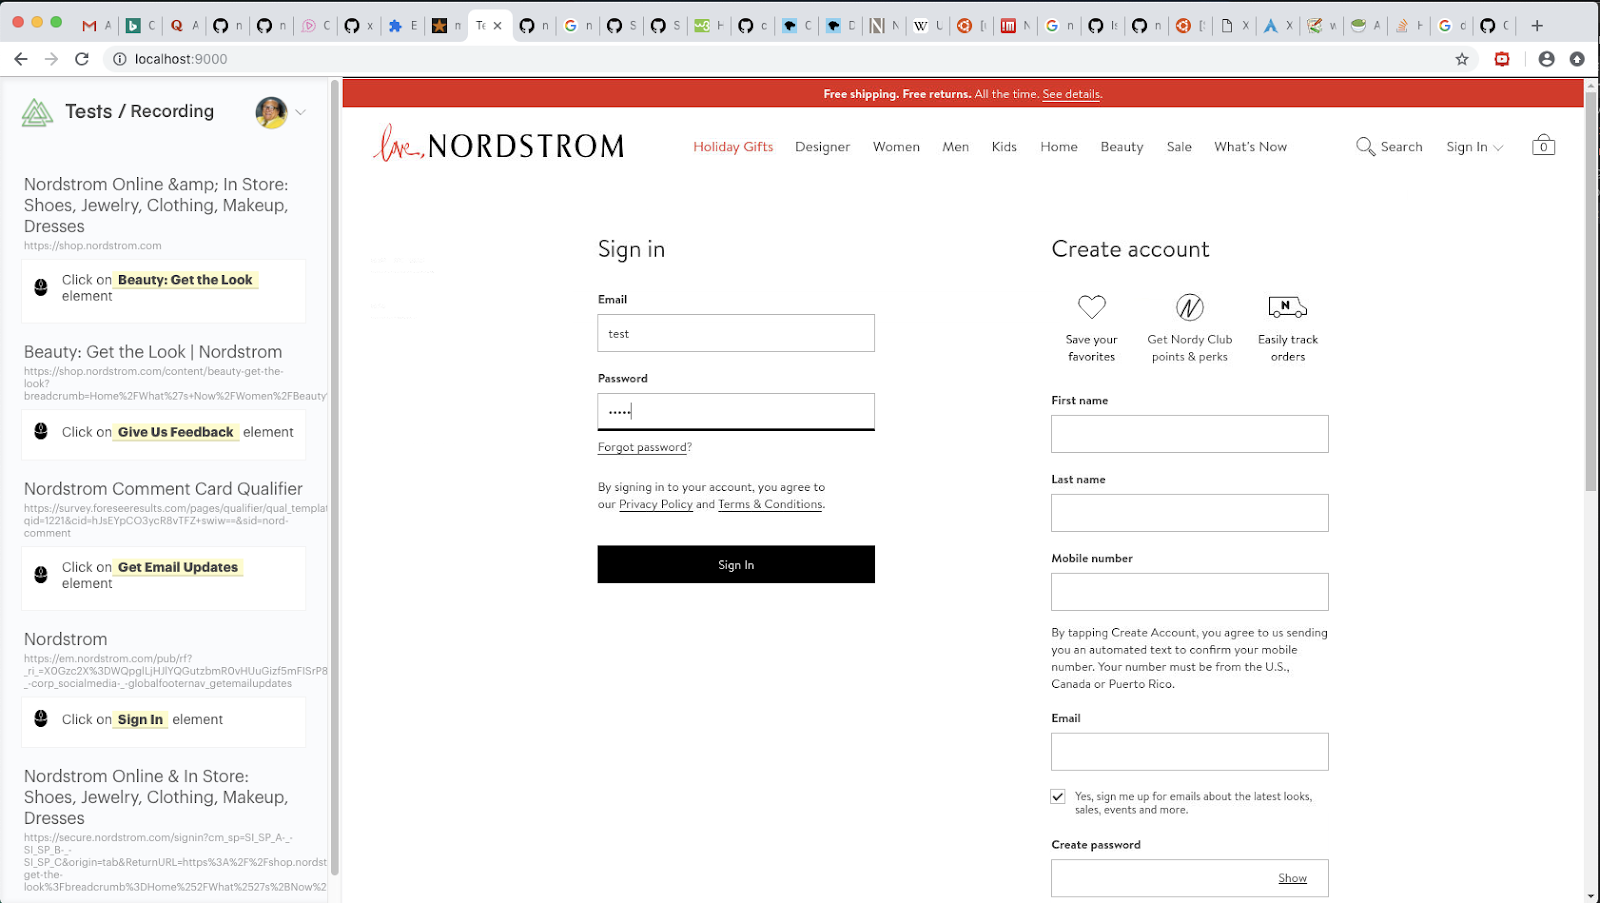Go back to previous page

coord(21,59)
